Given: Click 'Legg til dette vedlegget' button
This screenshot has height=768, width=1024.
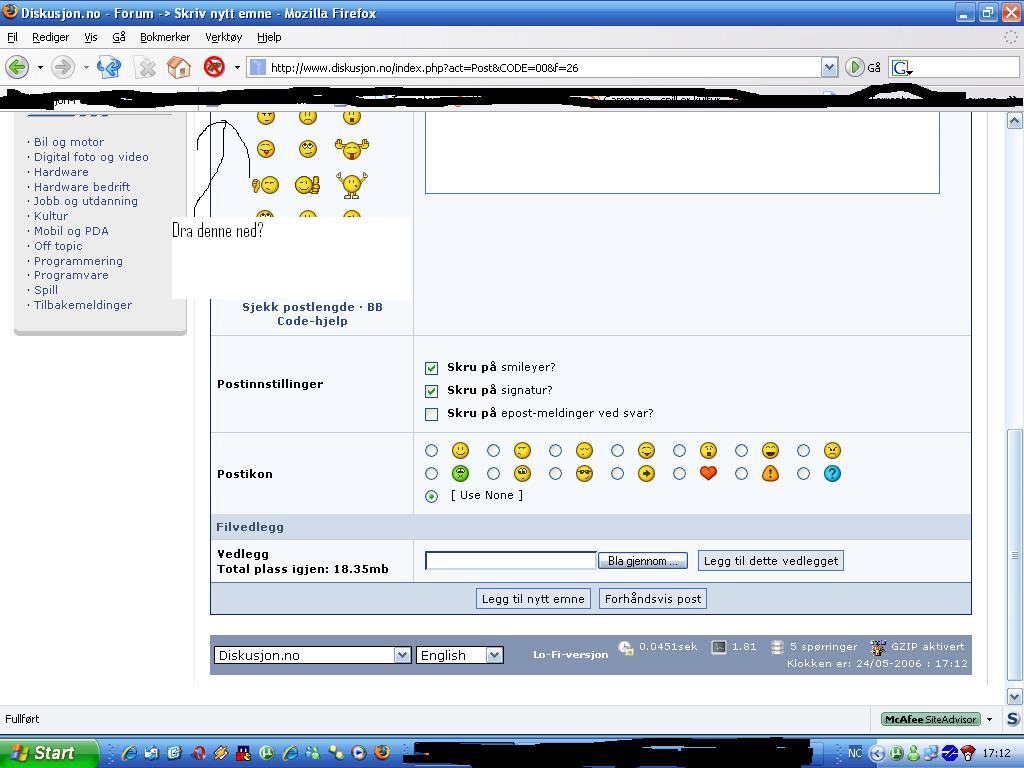Looking at the screenshot, I should 771,561.
